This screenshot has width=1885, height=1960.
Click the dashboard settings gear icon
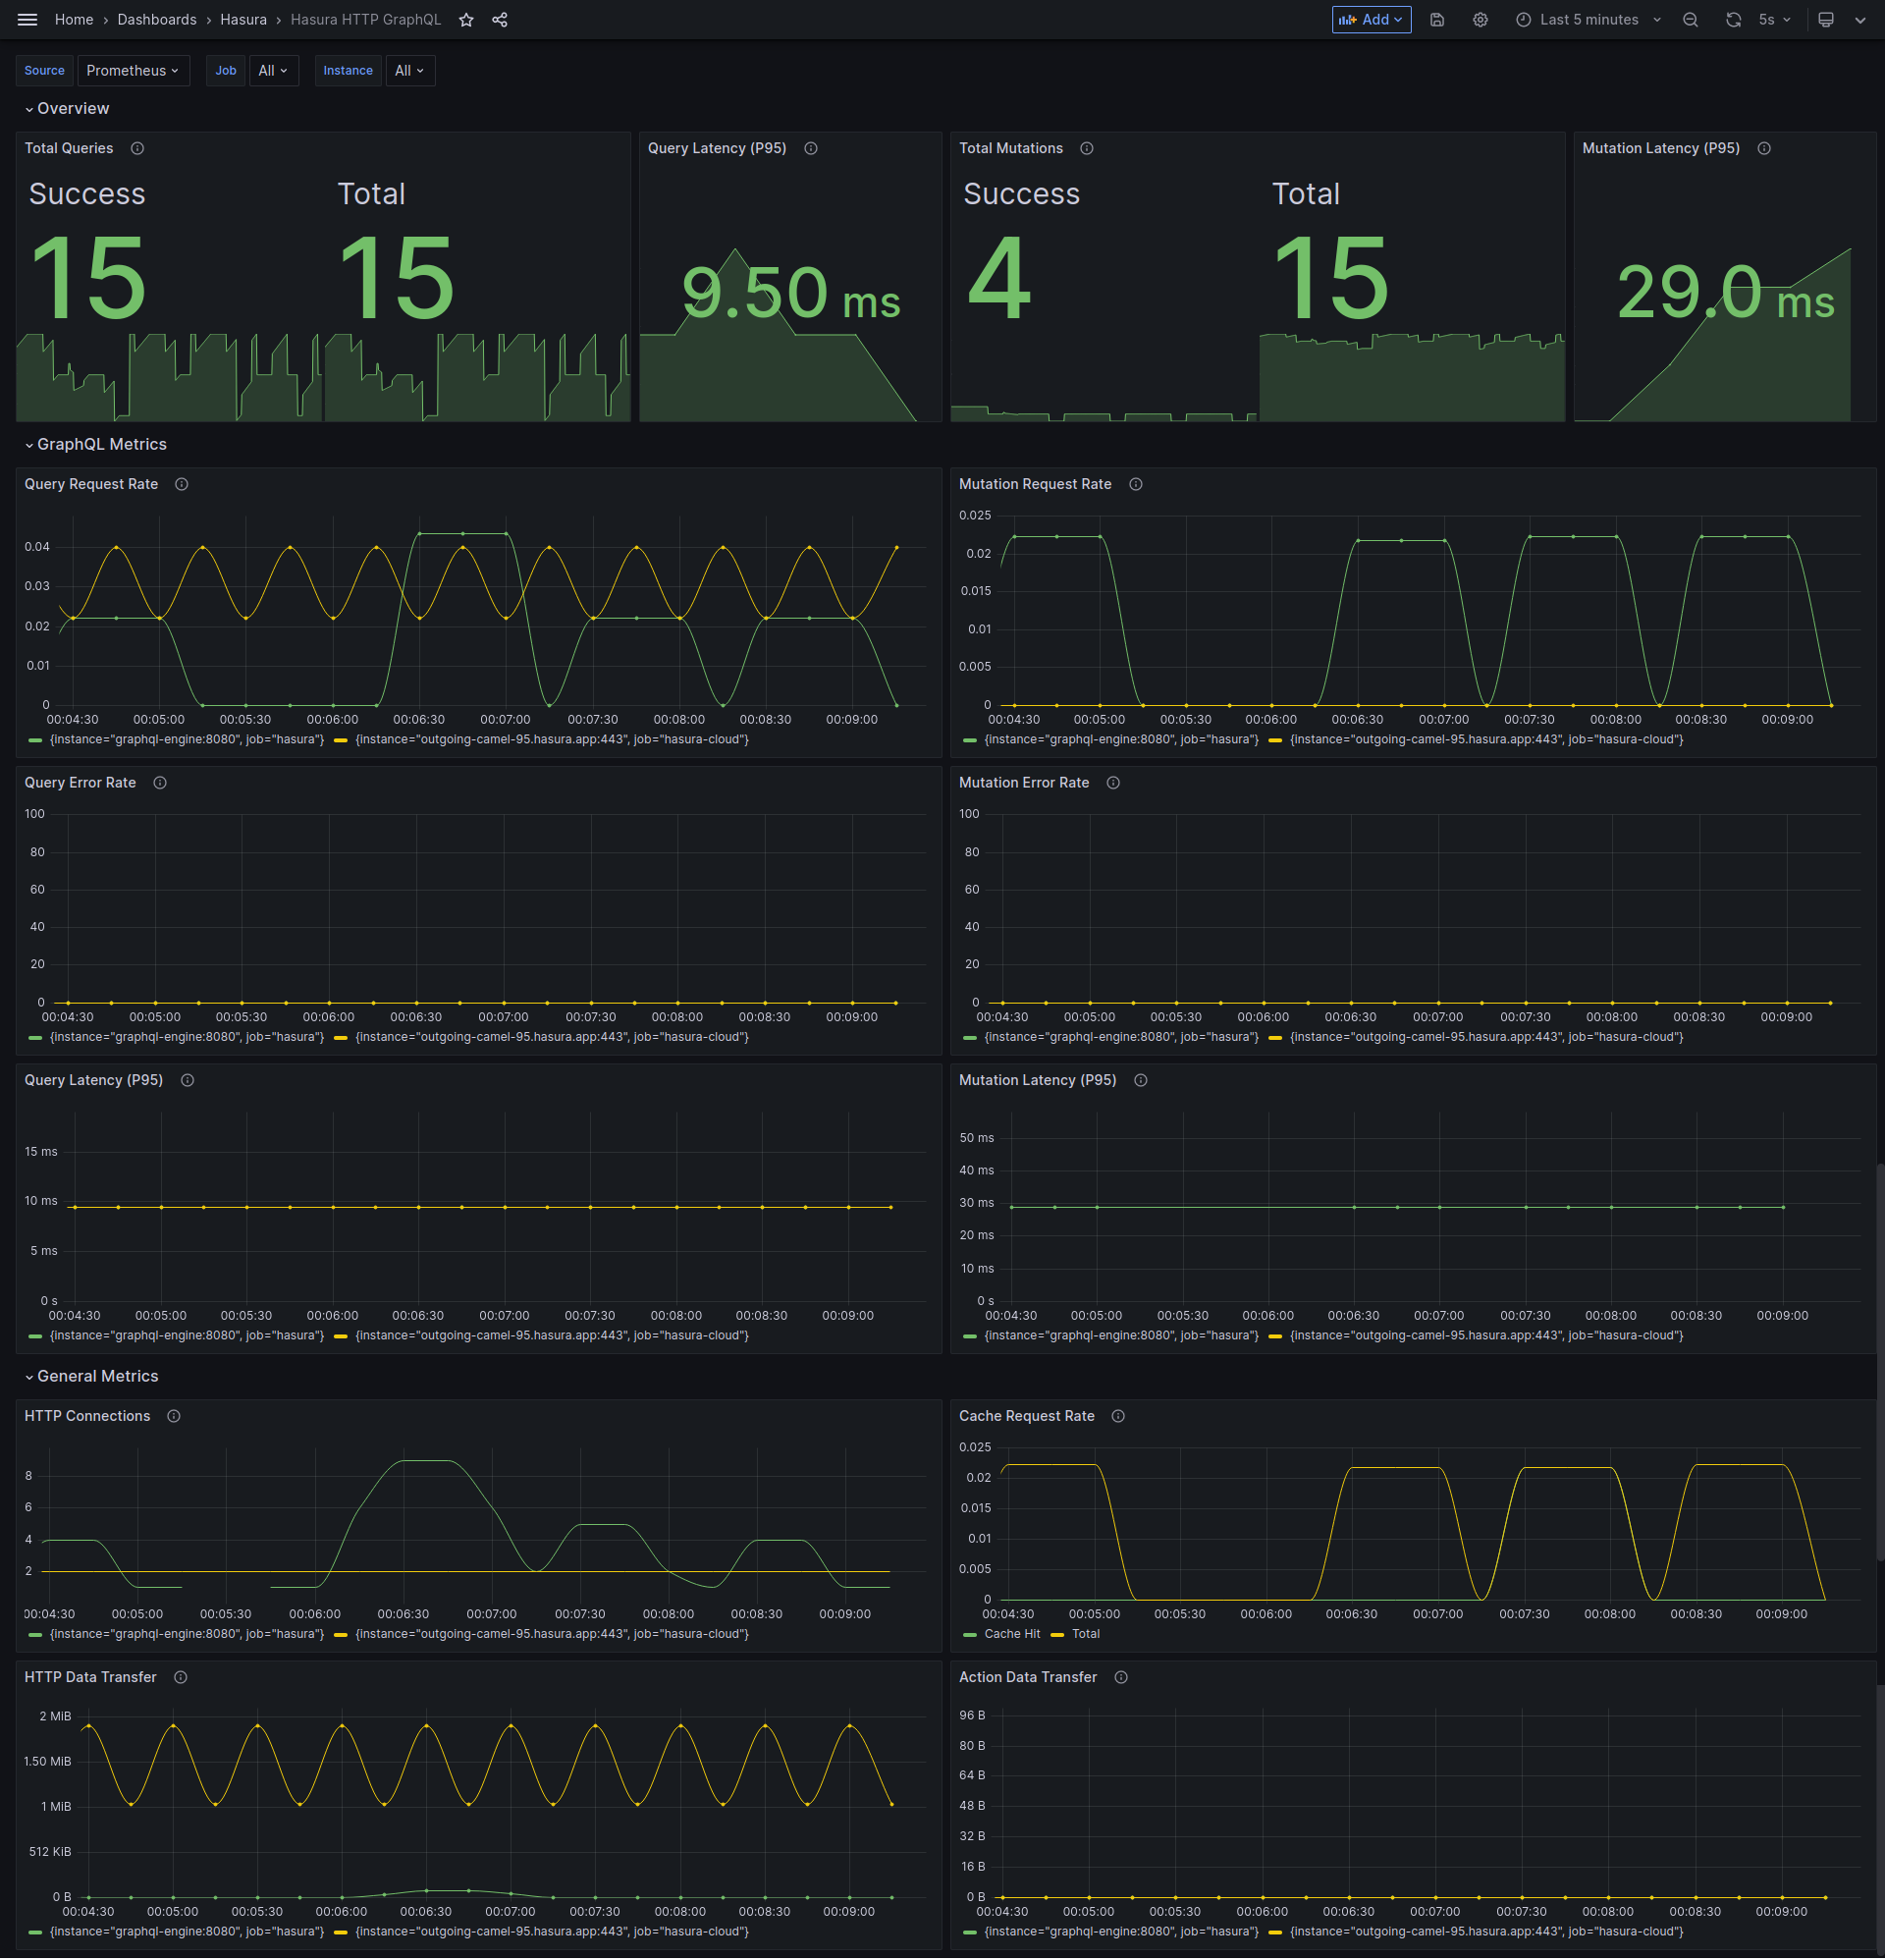point(1478,20)
